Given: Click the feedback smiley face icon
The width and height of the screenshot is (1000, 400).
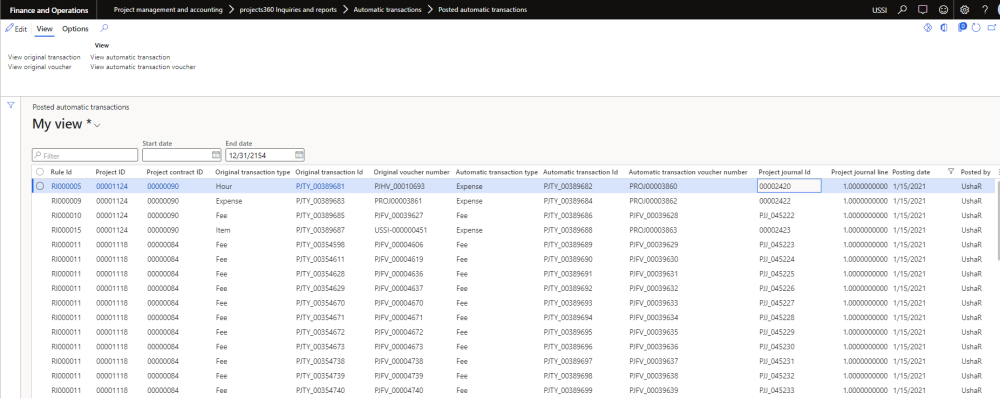Looking at the screenshot, I should [x=944, y=9].
